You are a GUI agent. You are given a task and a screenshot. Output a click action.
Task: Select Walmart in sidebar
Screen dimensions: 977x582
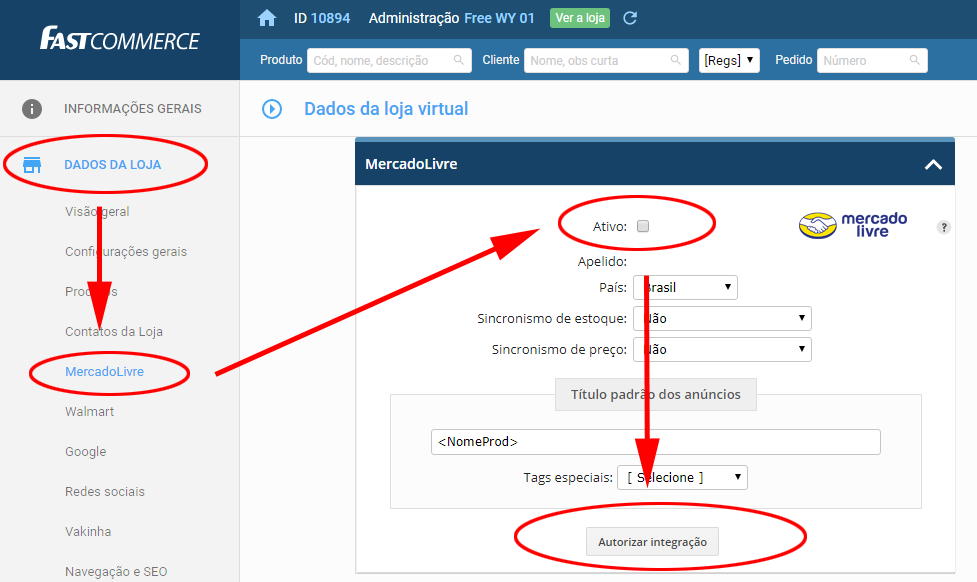pyautogui.click(x=90, y=411)
